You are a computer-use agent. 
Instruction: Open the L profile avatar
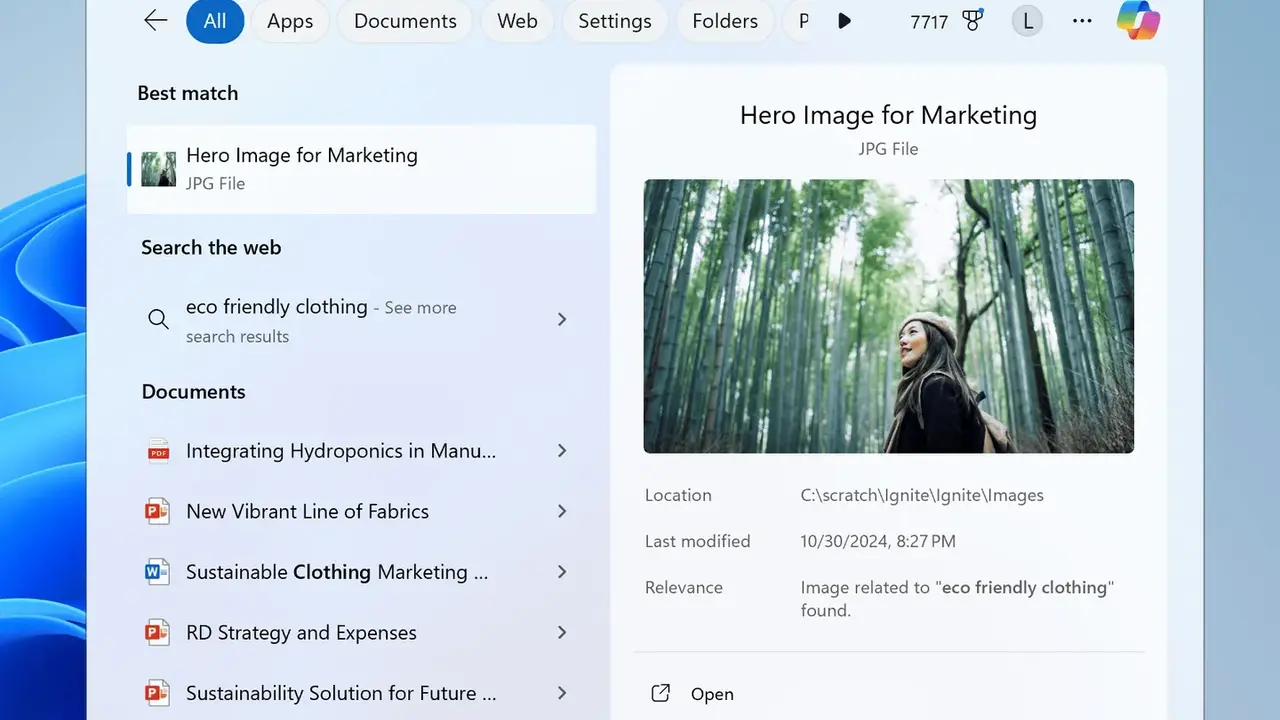tap(1027, 21)
